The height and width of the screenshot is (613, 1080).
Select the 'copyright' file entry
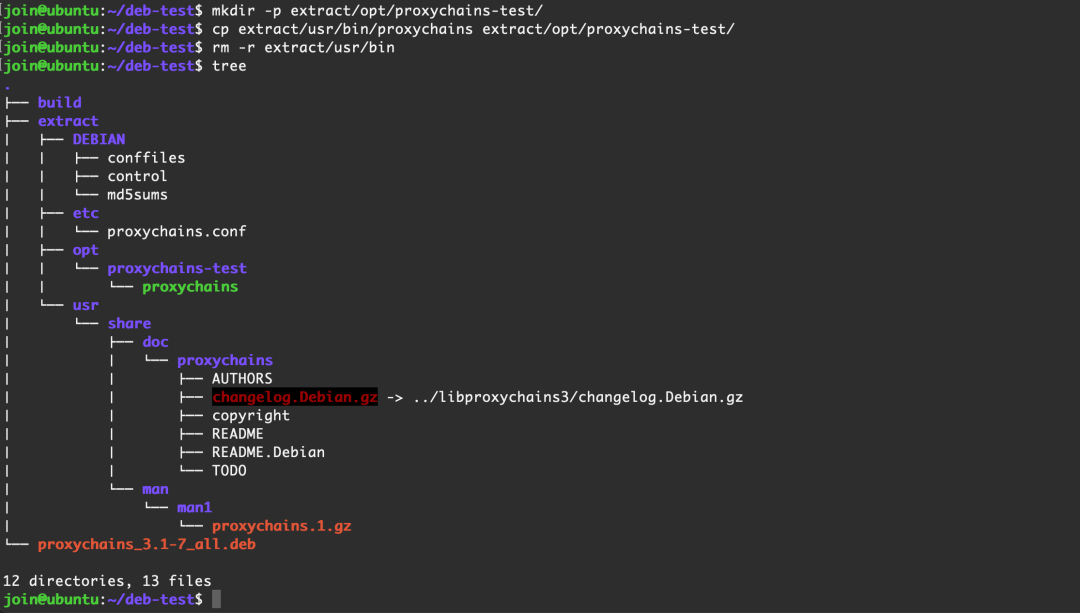(x=251, y=415)
